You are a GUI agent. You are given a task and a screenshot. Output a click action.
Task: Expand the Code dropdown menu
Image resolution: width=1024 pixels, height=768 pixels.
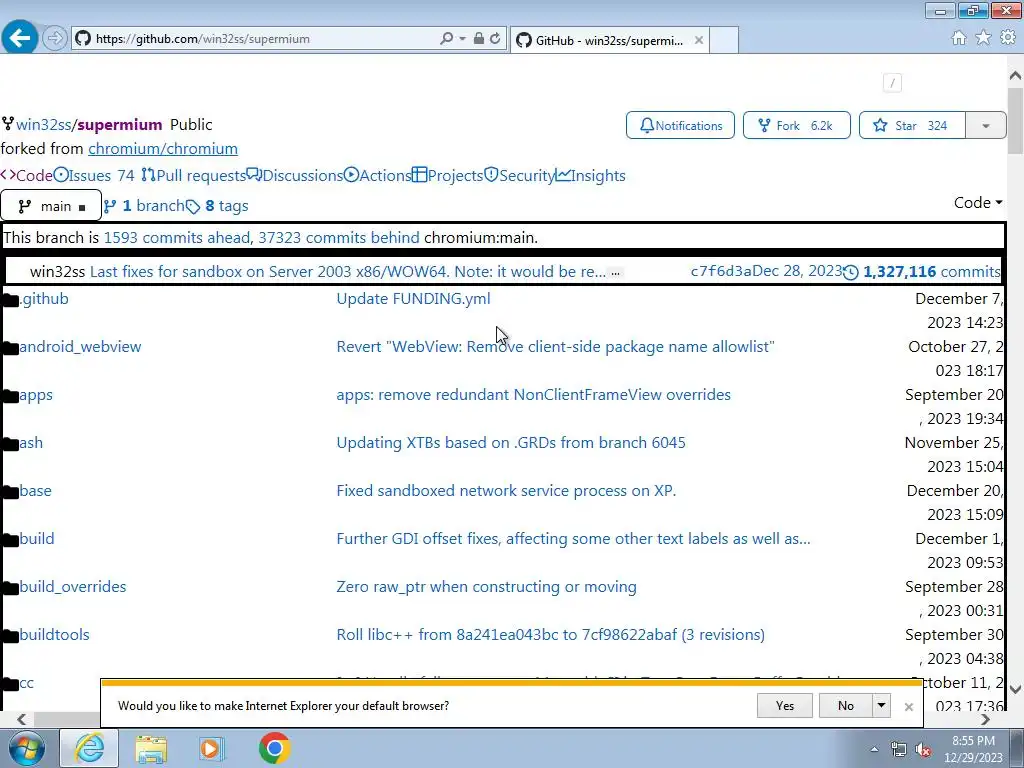[x=978, y=203]
